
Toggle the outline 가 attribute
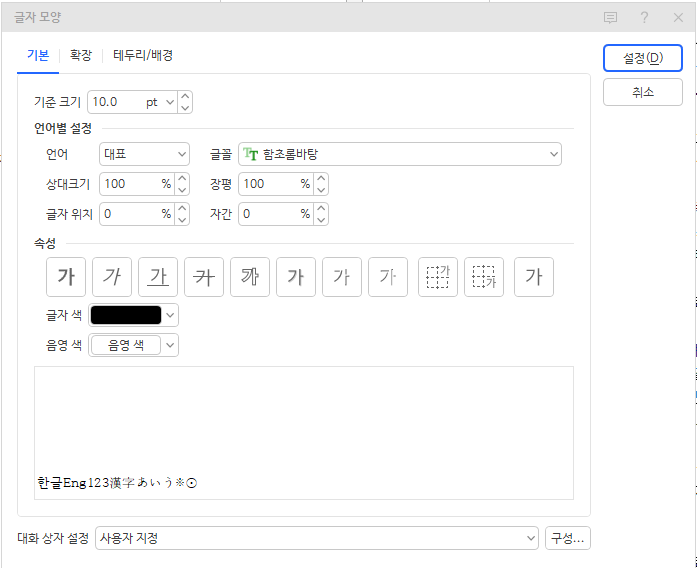coord(250,277)
